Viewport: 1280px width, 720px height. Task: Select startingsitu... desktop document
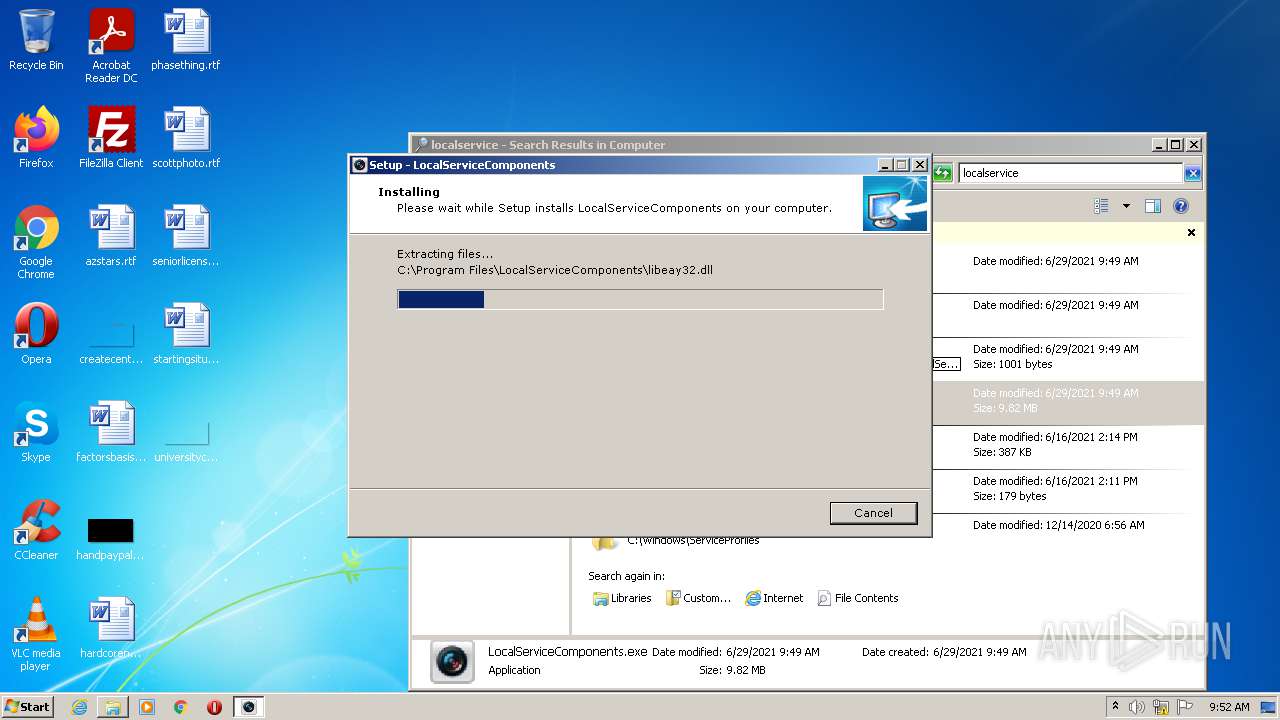[186, 334]
